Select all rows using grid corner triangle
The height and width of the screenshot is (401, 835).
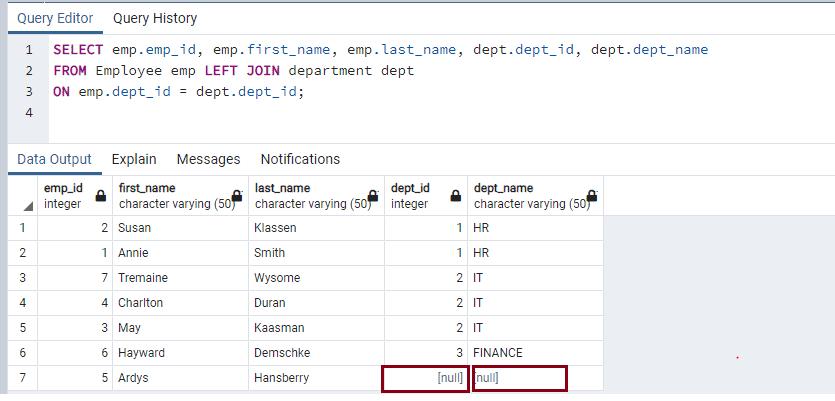[x=27, y=205]
